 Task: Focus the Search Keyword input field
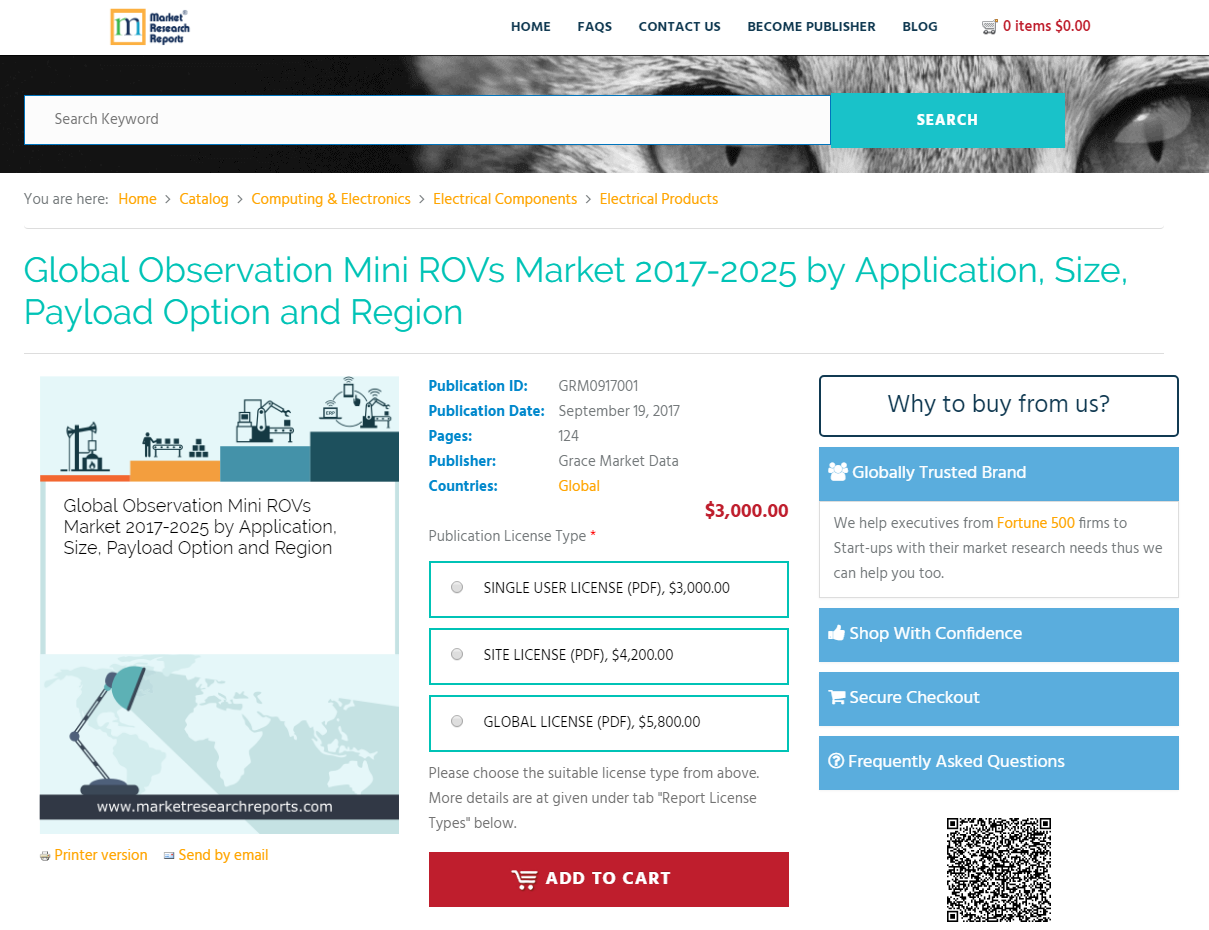[x=427, y=120]
